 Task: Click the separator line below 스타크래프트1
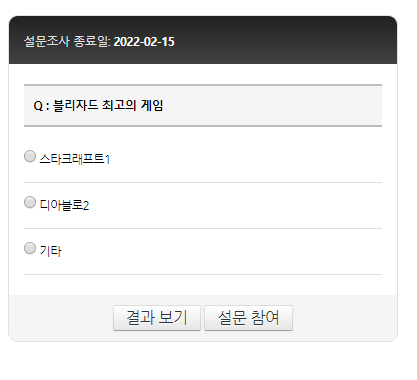(203, 183)
